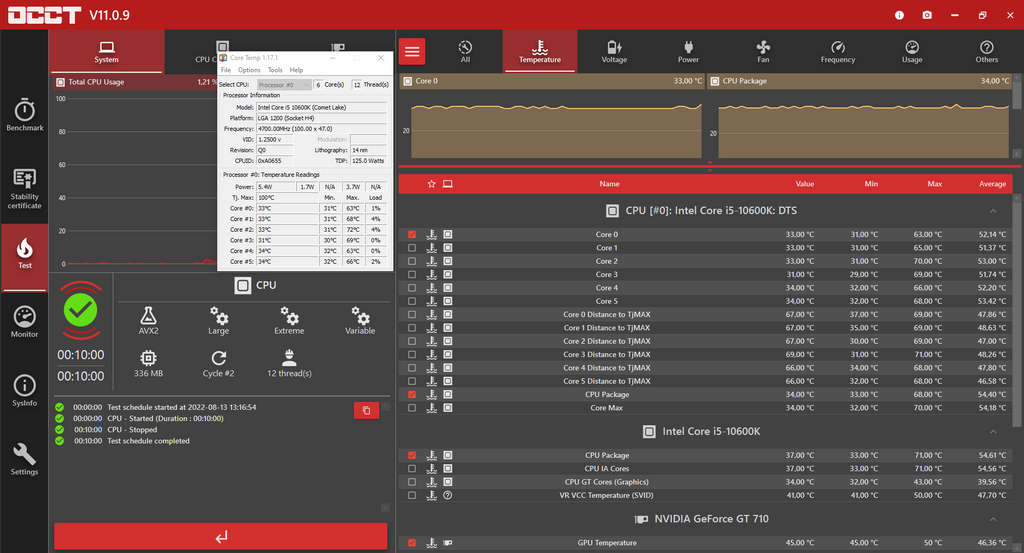This screenshot has width=1024, height=553.
Task: Switch to the Frequency tab
Action: tap(838, 52)
